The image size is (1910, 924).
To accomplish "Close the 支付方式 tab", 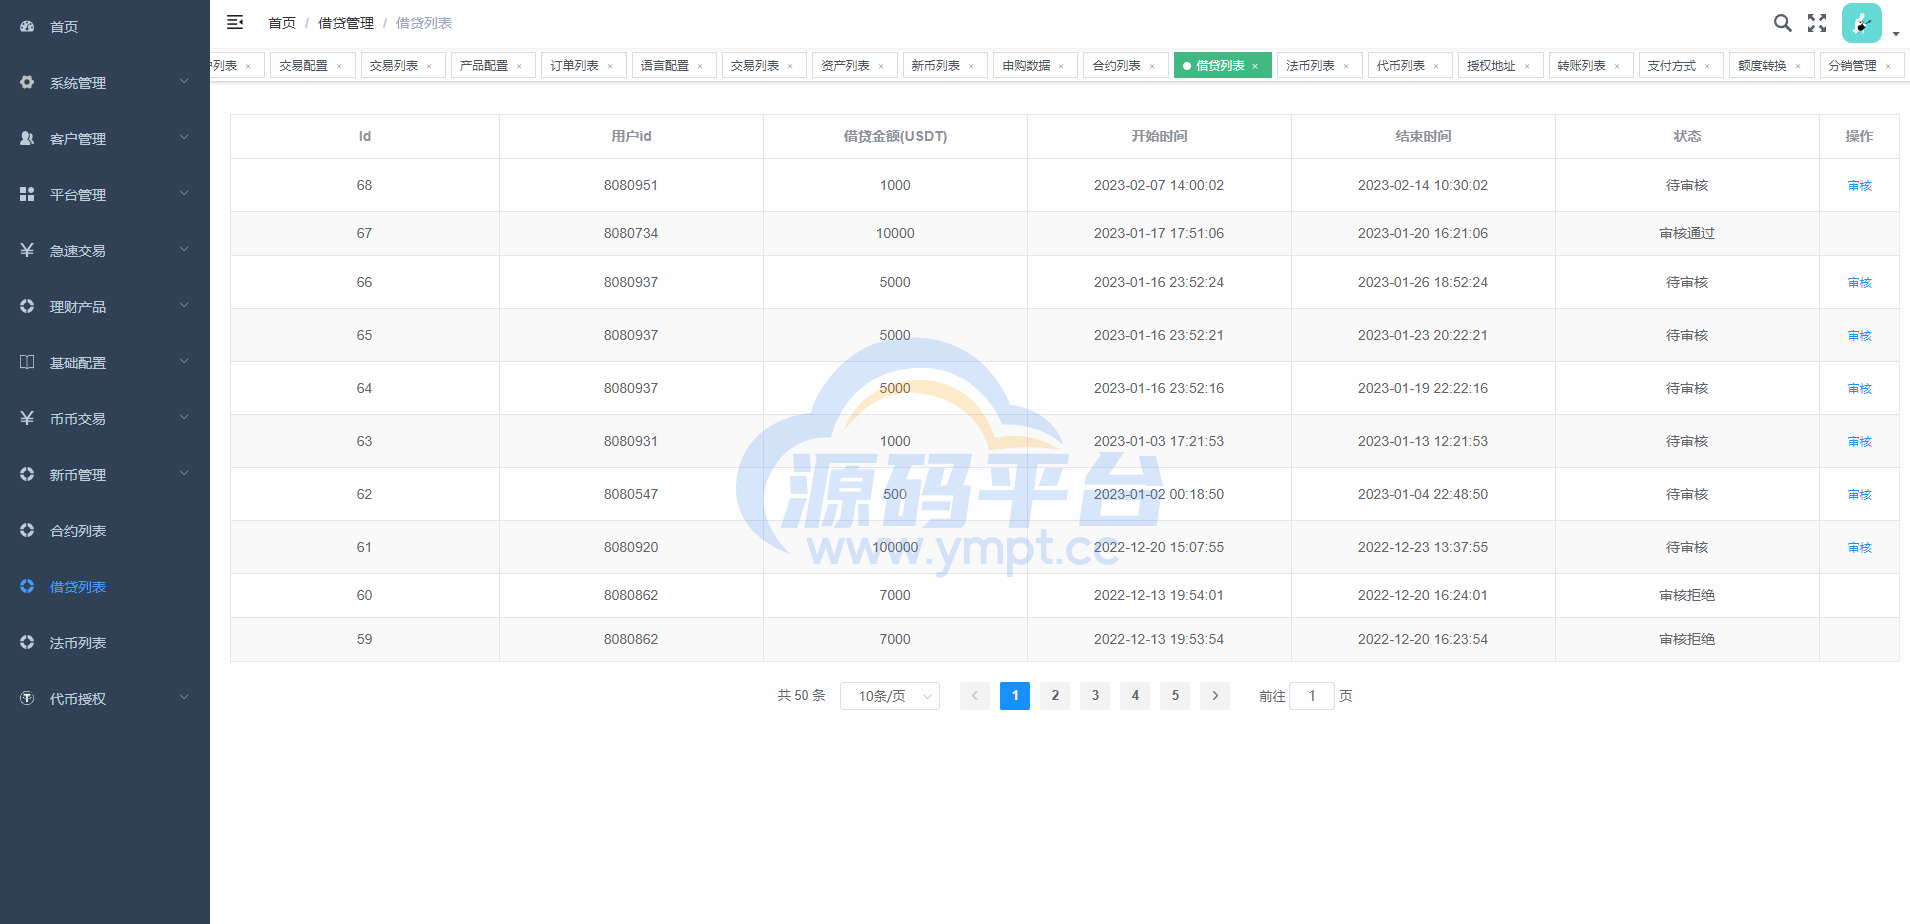I will tap(1707, 66).
